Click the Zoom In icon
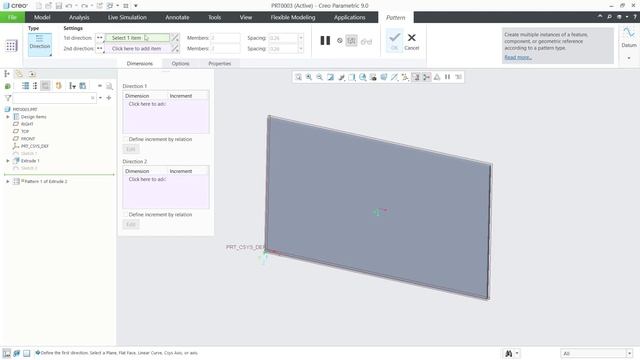Viewport: 640px width, 360px height. pos(309,77)
